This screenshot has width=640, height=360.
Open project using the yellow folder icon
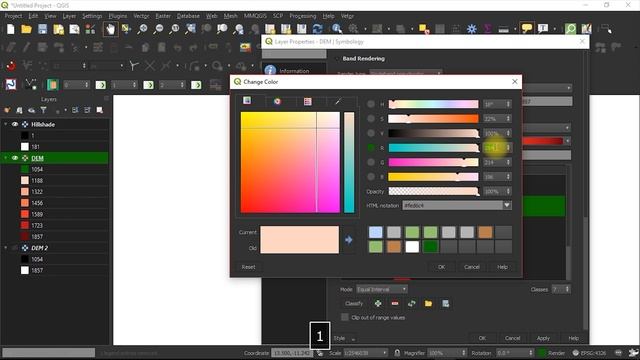[x=27, y=29]
